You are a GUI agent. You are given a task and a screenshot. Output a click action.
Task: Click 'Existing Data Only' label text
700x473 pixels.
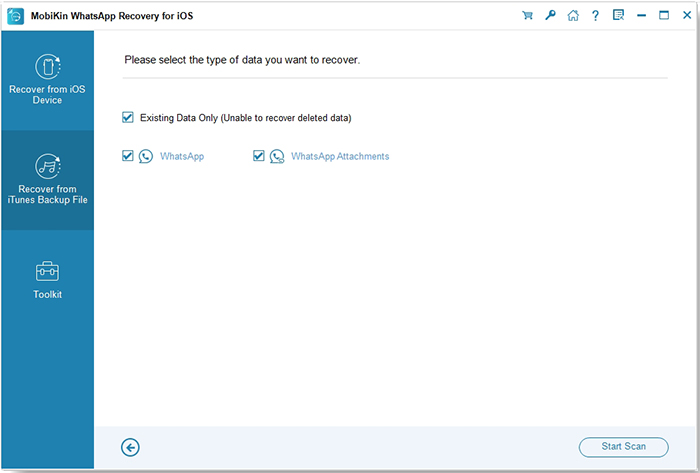pos(179,118)
